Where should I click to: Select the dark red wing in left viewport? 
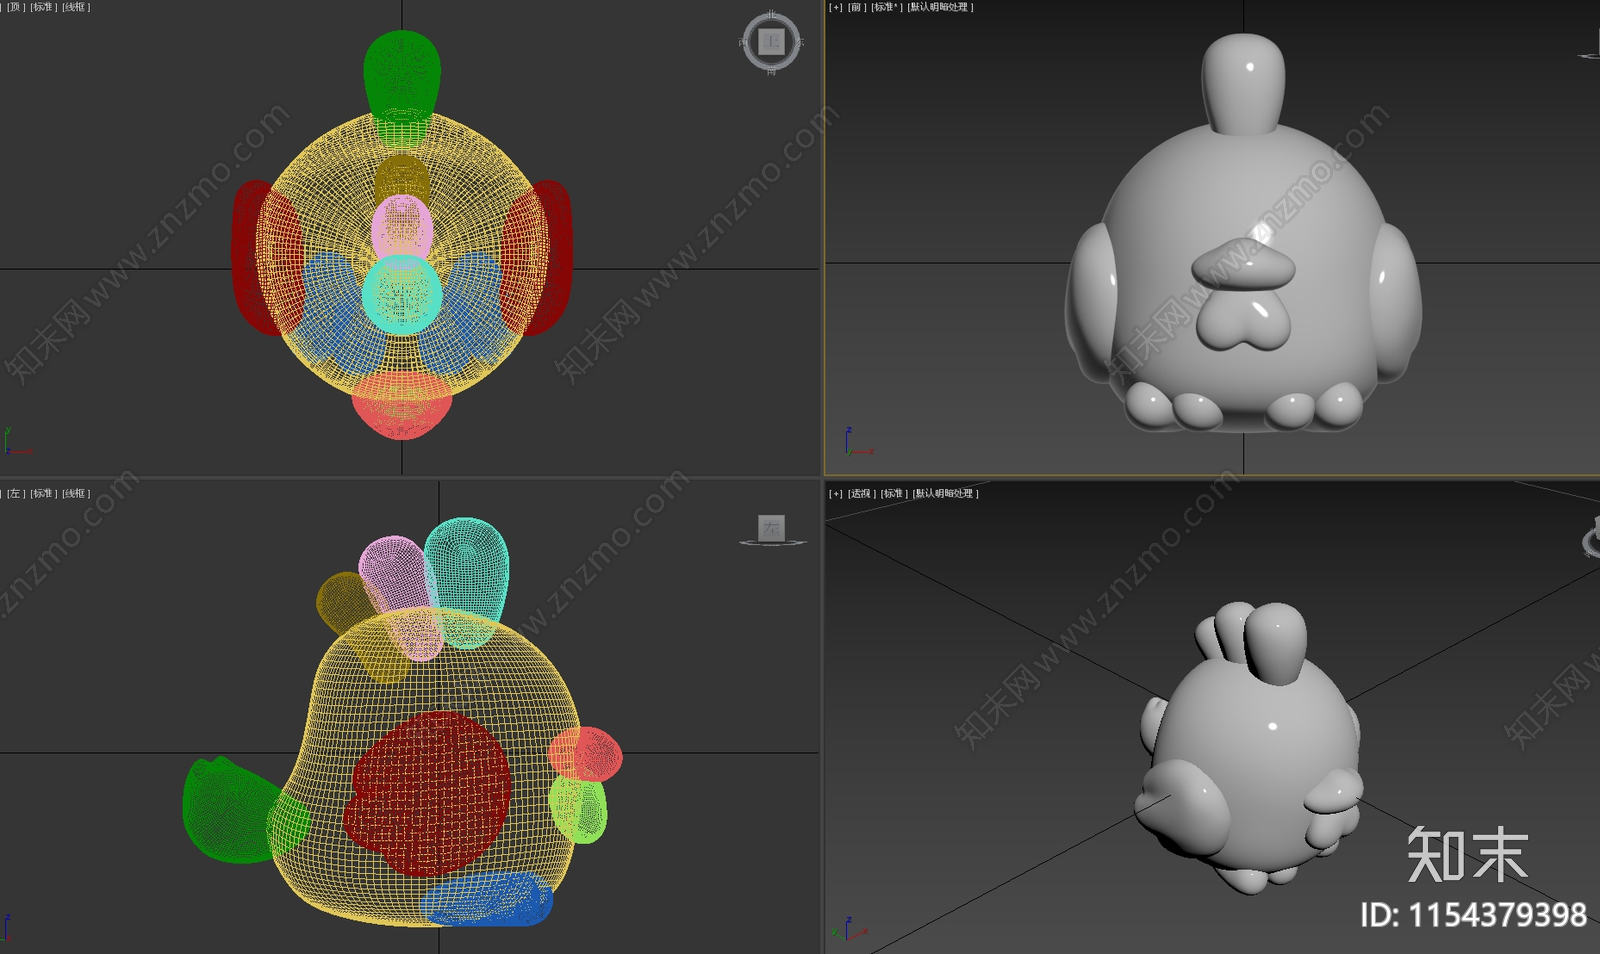(x=428, y=793)
